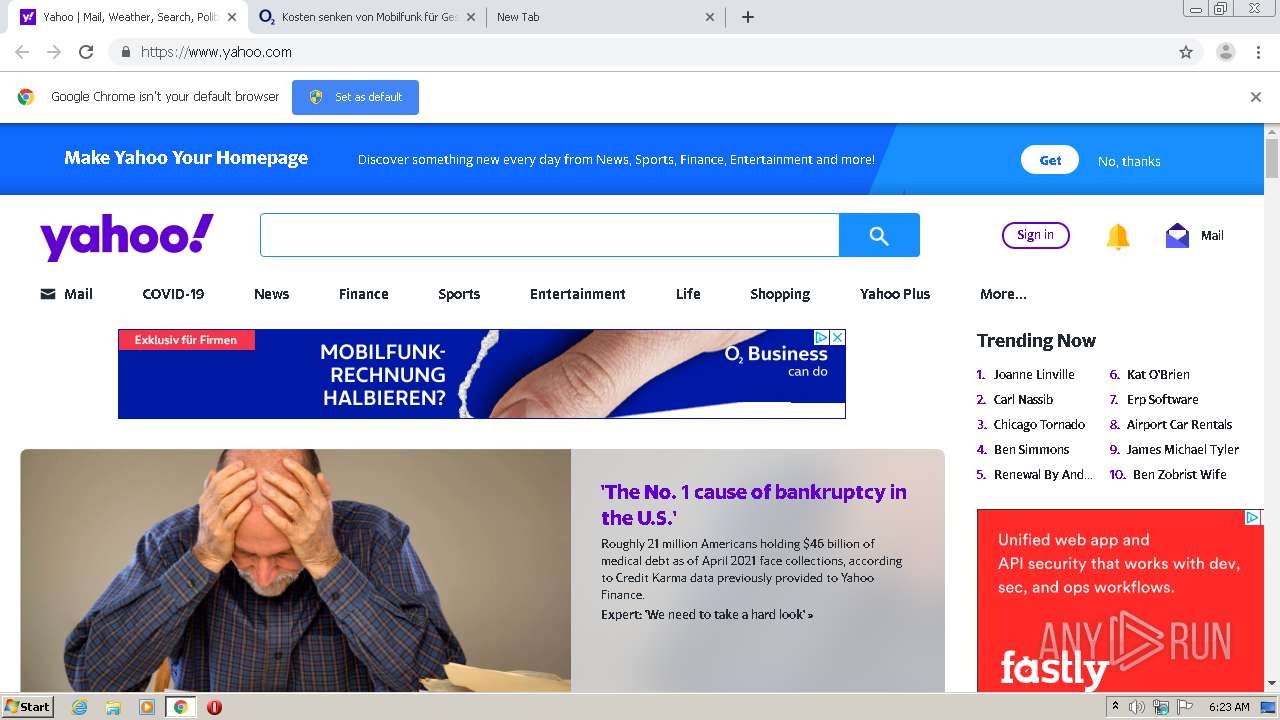
Task: Open the media player taskbar icon
Action: pos(147,707)
